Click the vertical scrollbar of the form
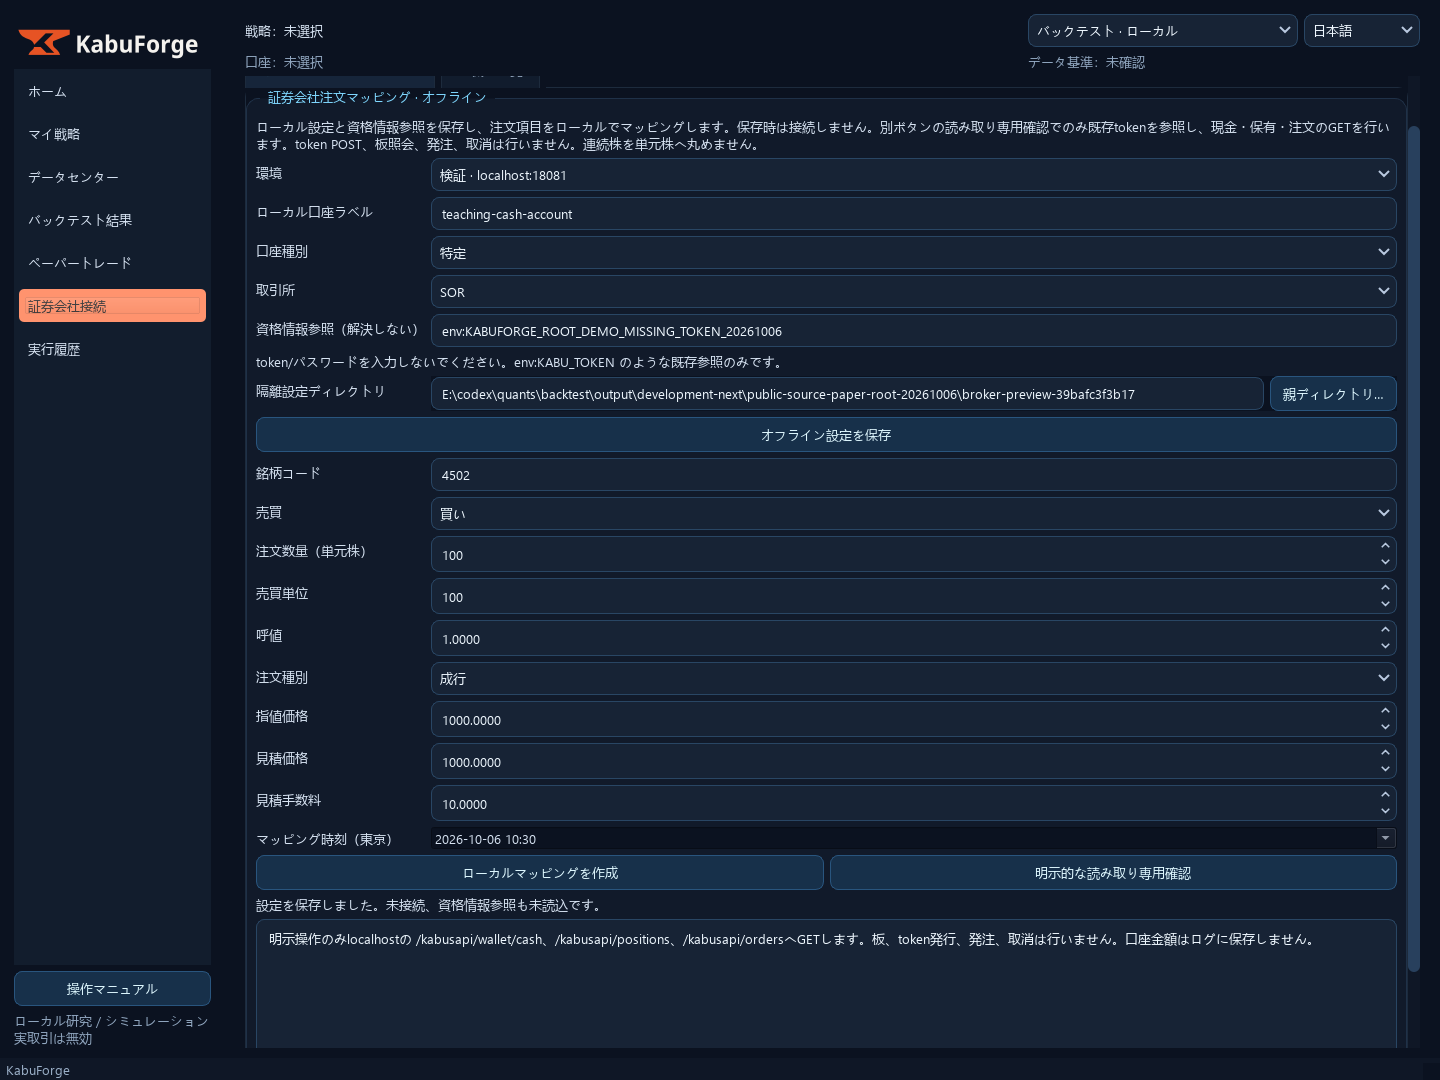 click(1413, 548)
